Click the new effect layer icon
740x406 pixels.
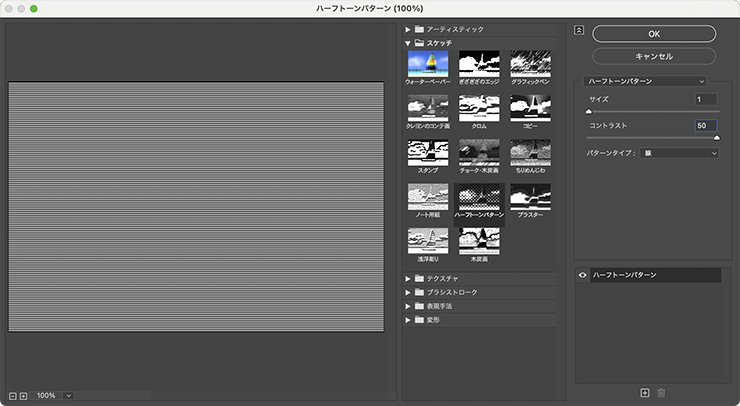pos(645,393)
